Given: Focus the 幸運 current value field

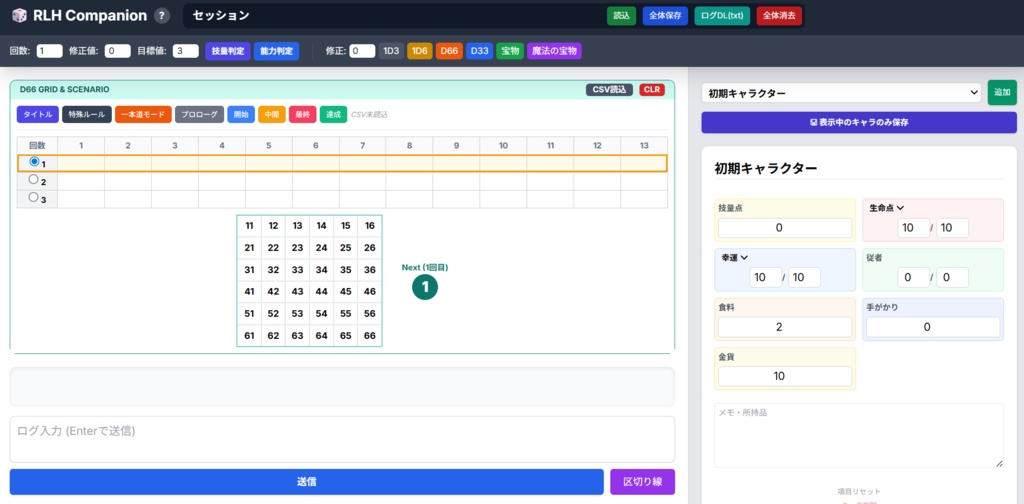Looking at the screenshot, I should (x=765, y=277).
